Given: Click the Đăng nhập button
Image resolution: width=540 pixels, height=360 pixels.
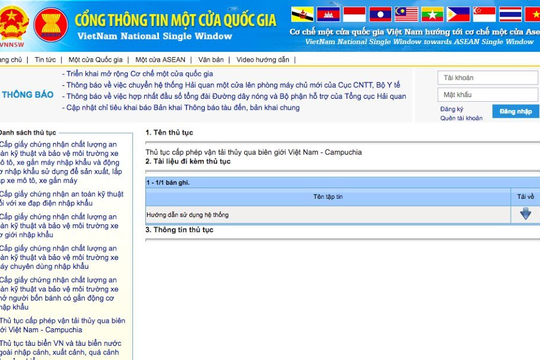Looking at the screenshot, I should tap(516, 111).
